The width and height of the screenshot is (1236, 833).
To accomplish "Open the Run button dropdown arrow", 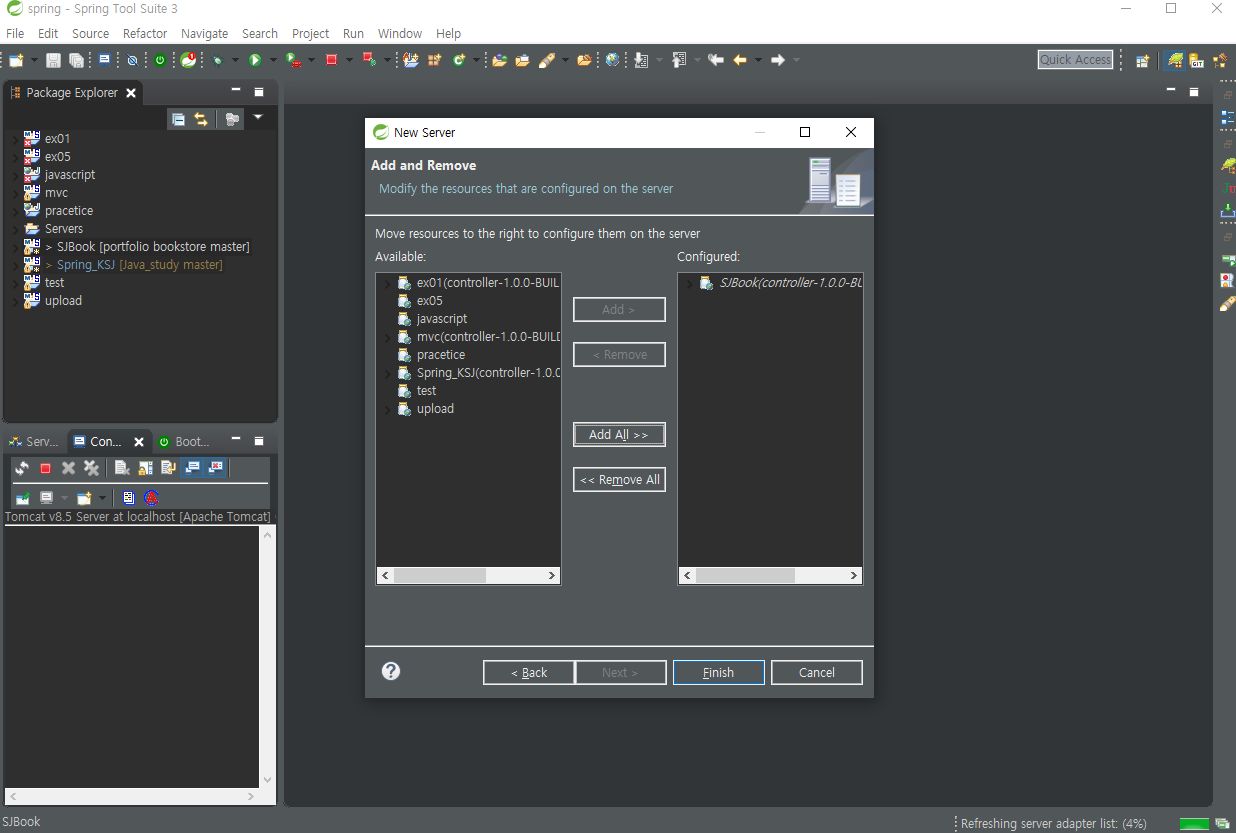I will pyautogui.click(x=273, y=60).
